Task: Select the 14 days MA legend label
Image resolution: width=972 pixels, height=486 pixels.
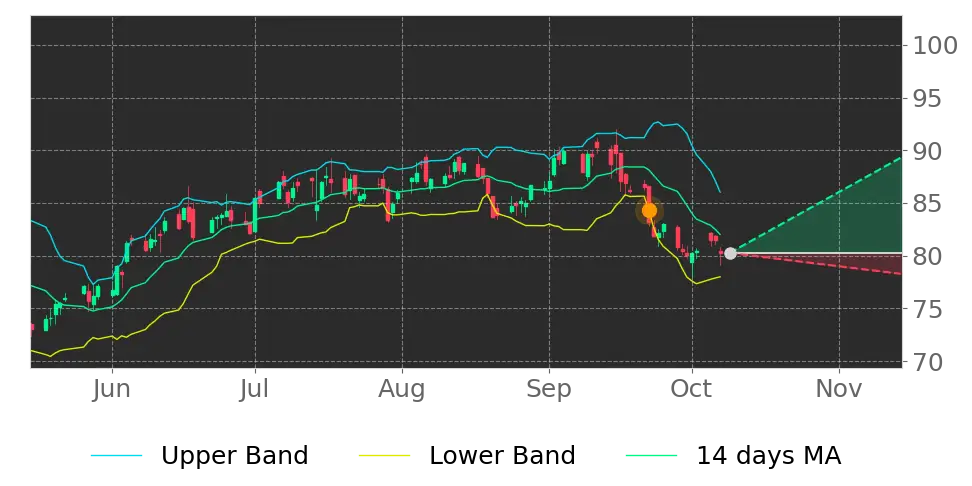Action: tap(769, 456)
